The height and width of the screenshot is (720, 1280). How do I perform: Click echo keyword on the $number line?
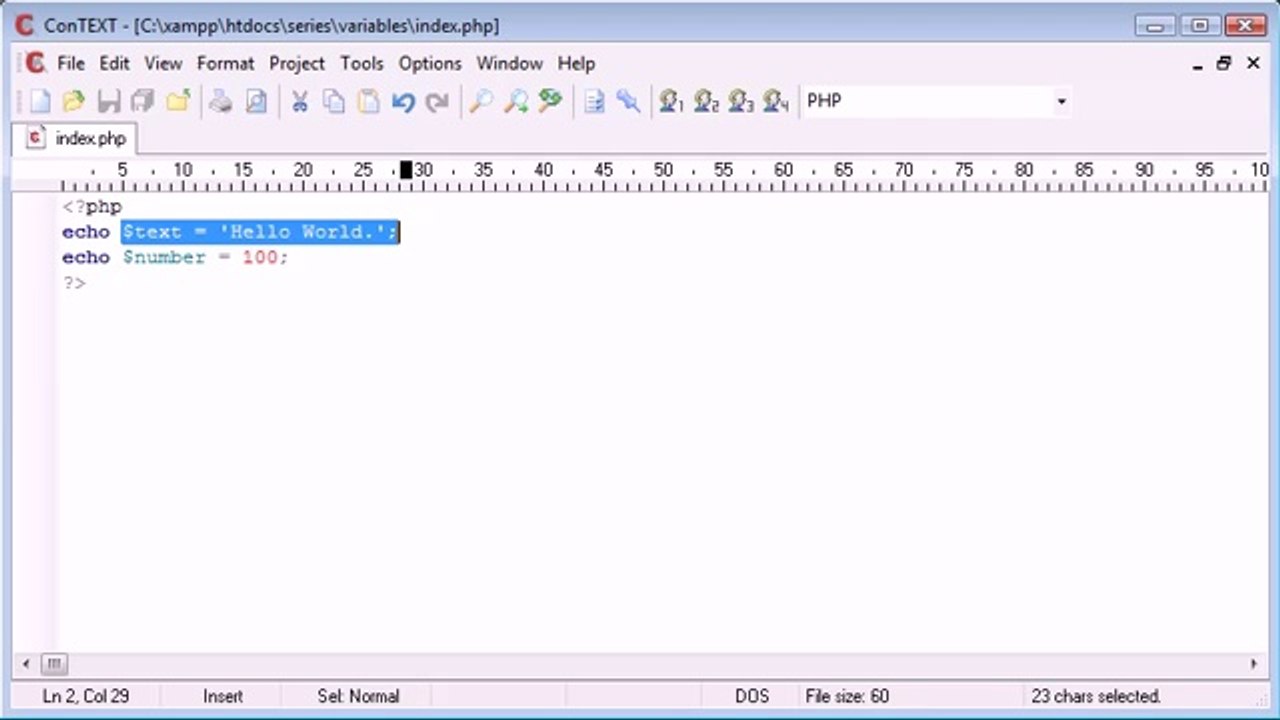coord(86,257)
